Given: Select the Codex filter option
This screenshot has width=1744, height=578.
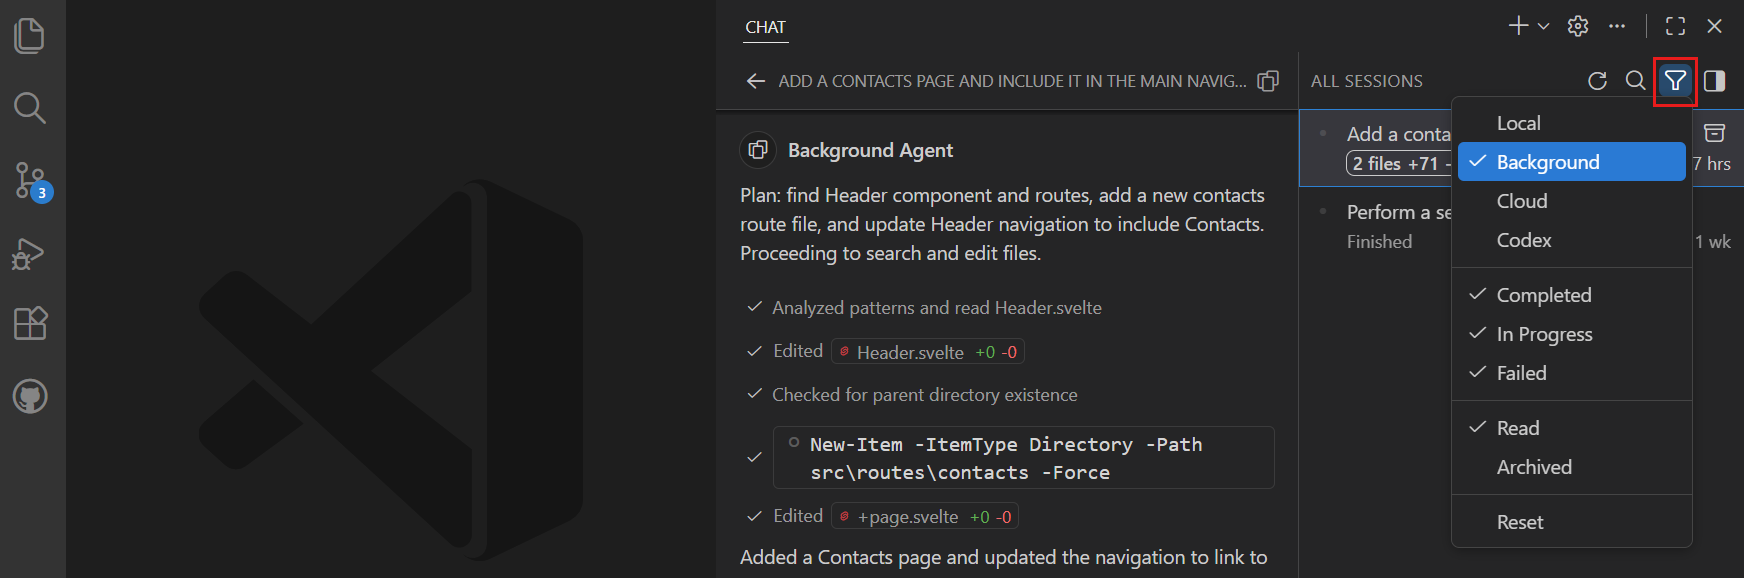Looking at the screenshot, I should (x=1572, y=240).
